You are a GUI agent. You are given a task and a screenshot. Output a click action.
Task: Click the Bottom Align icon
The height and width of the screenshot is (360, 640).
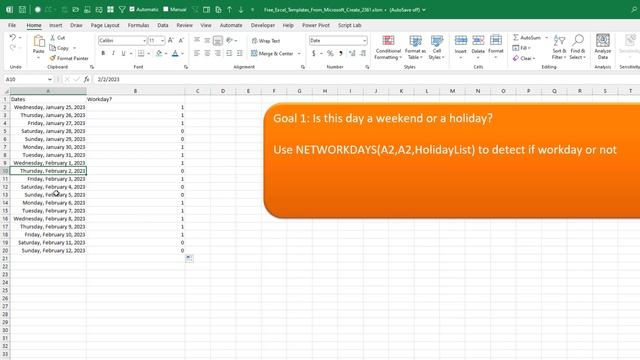pyautogui.click(x=218, y=40)
